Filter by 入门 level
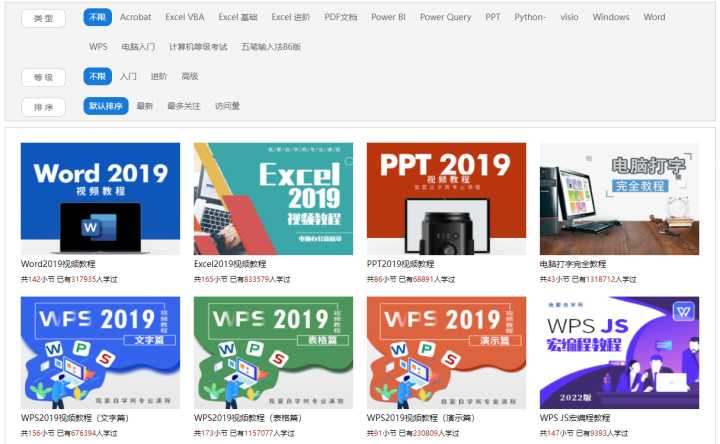The width and height of the screenshot is (720, 444). pyautogui.click(x=128, y=76)
